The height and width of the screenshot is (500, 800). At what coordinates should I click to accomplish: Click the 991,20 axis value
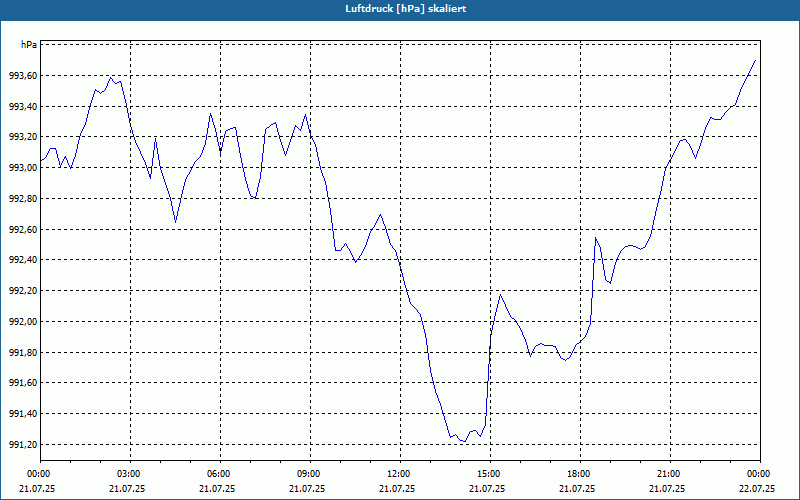(x=23, y=444)
